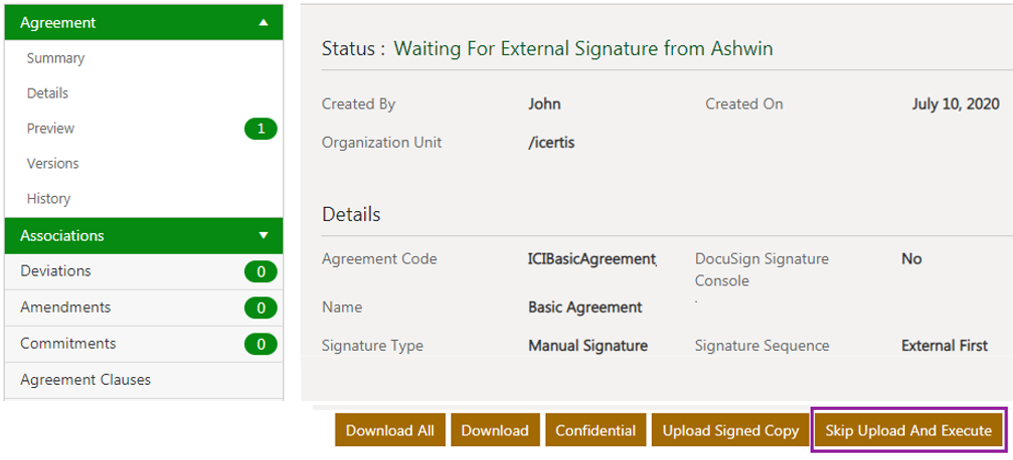Open the Details sidebar item
The height and width of the screenshot is (460, 1013).
coord(48,93)
